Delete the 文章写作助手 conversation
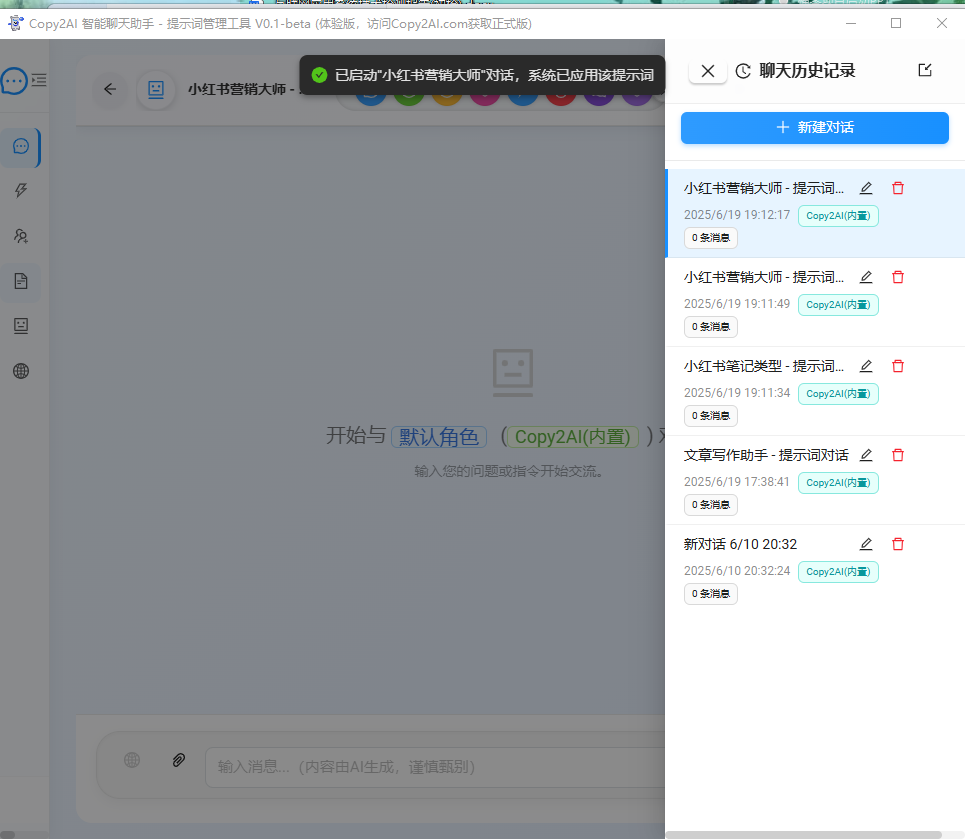Screen dimensions: 965x839 click(x=898, y=455)
